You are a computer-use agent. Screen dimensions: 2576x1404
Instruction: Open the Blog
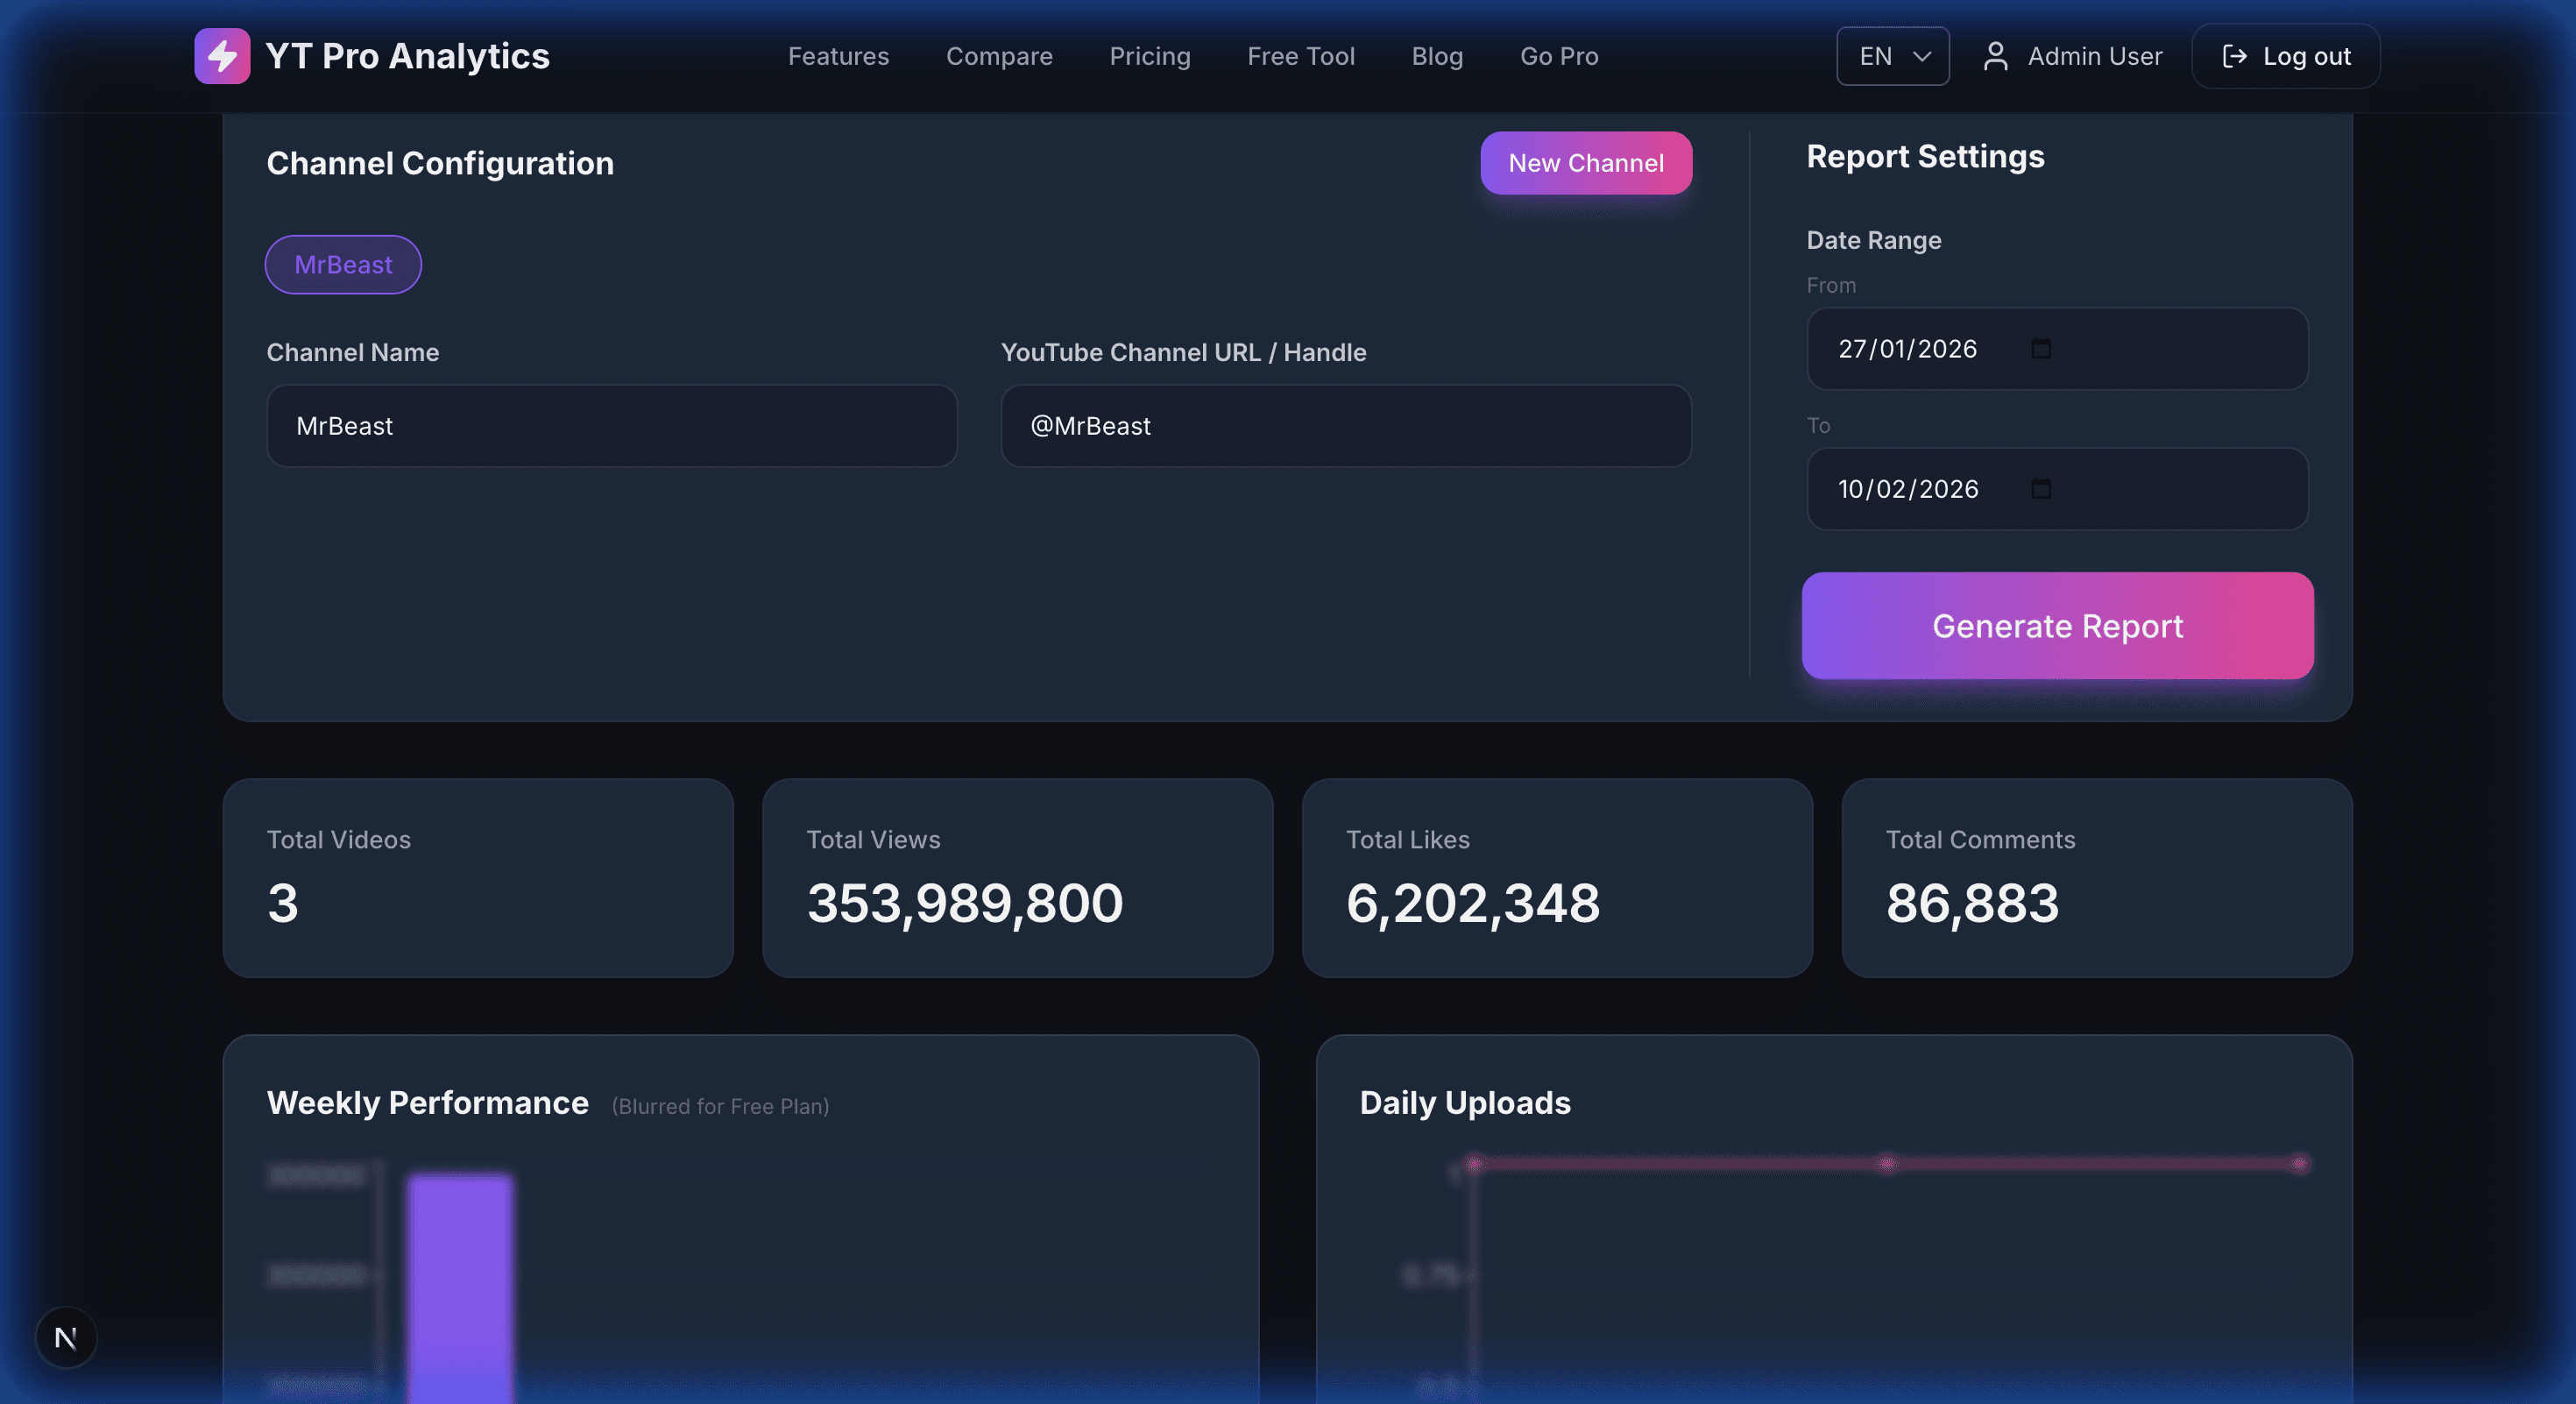point(1437,56)
